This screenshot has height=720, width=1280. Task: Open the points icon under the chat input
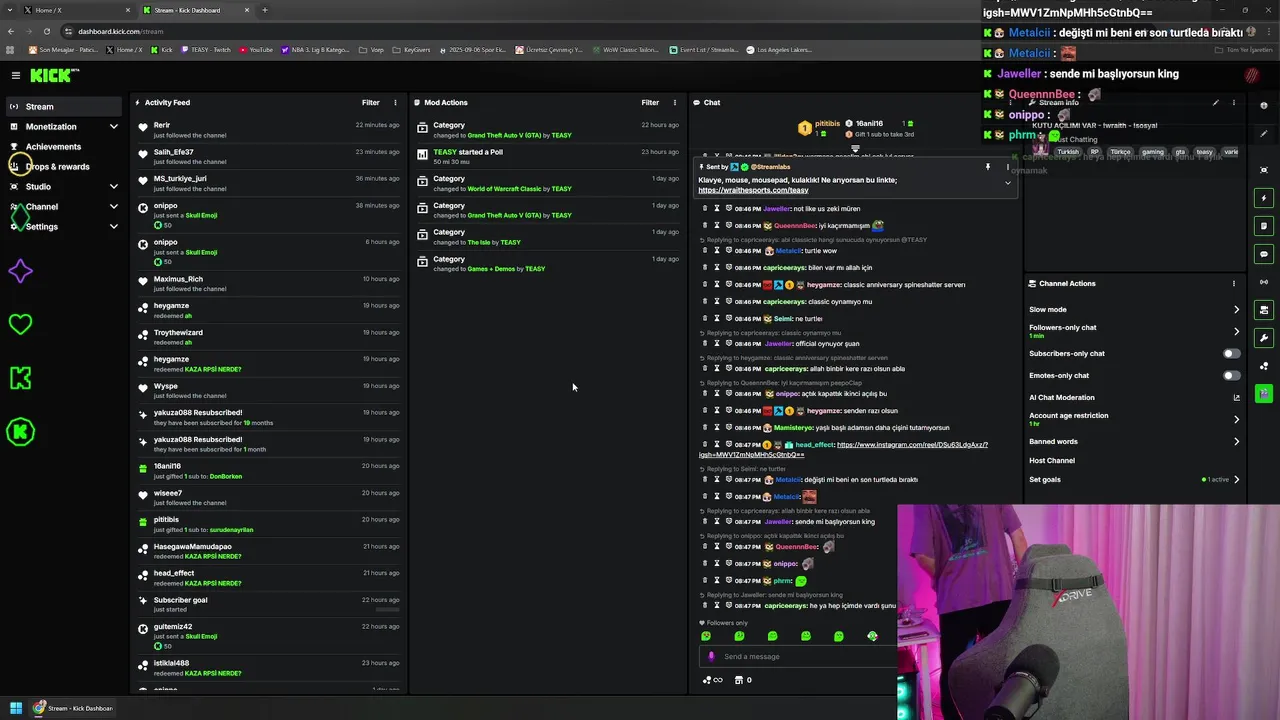(x=708, y=680)
